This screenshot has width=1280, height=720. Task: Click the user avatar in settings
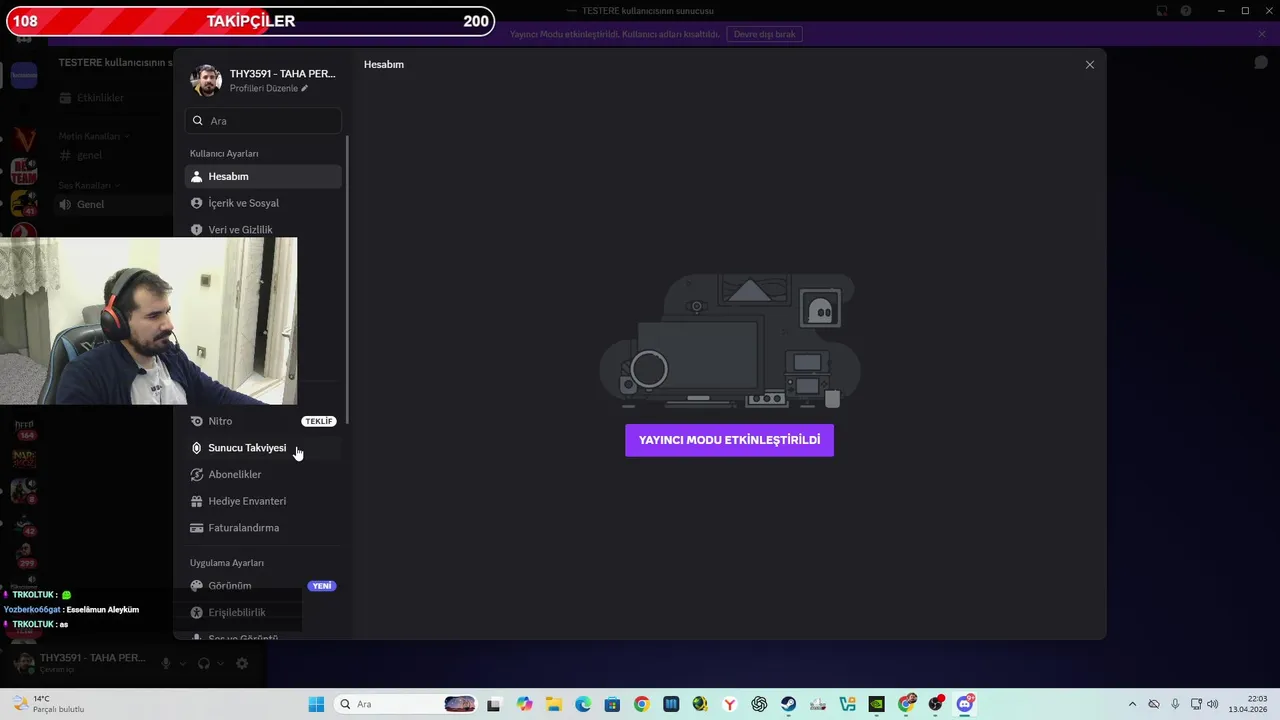[x=206, y=80]
